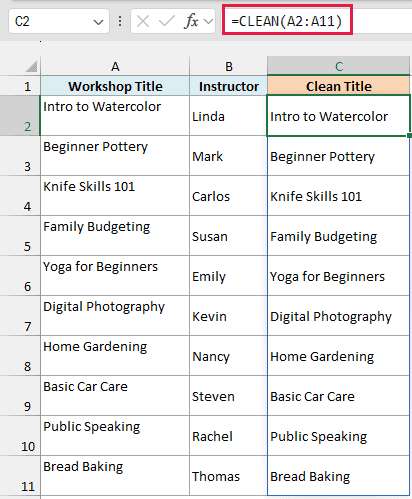This screenshot has height=499, width=412.
Task: Click the fill handle of cell C2
Action: coord(410,136)
